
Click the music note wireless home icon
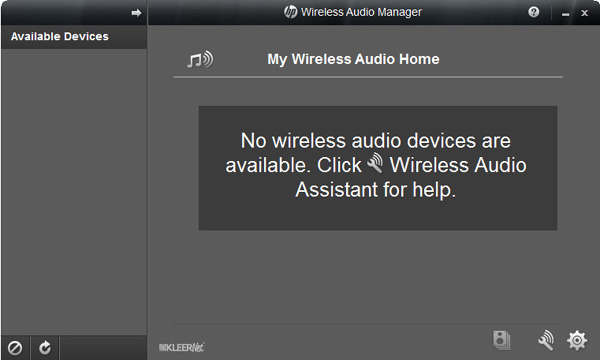tap(200, 59)
